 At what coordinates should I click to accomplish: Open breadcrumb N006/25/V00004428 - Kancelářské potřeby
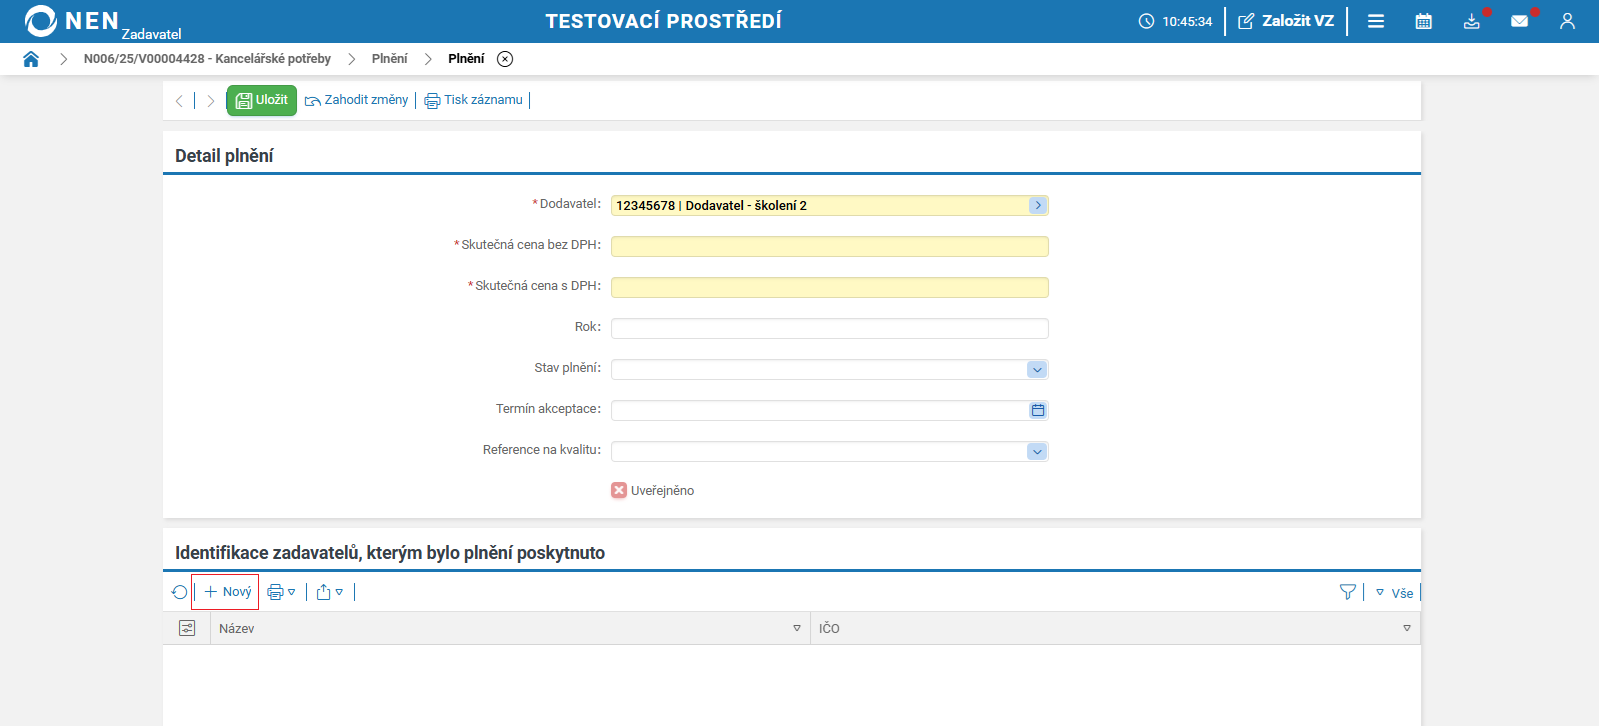pos(207,59)
